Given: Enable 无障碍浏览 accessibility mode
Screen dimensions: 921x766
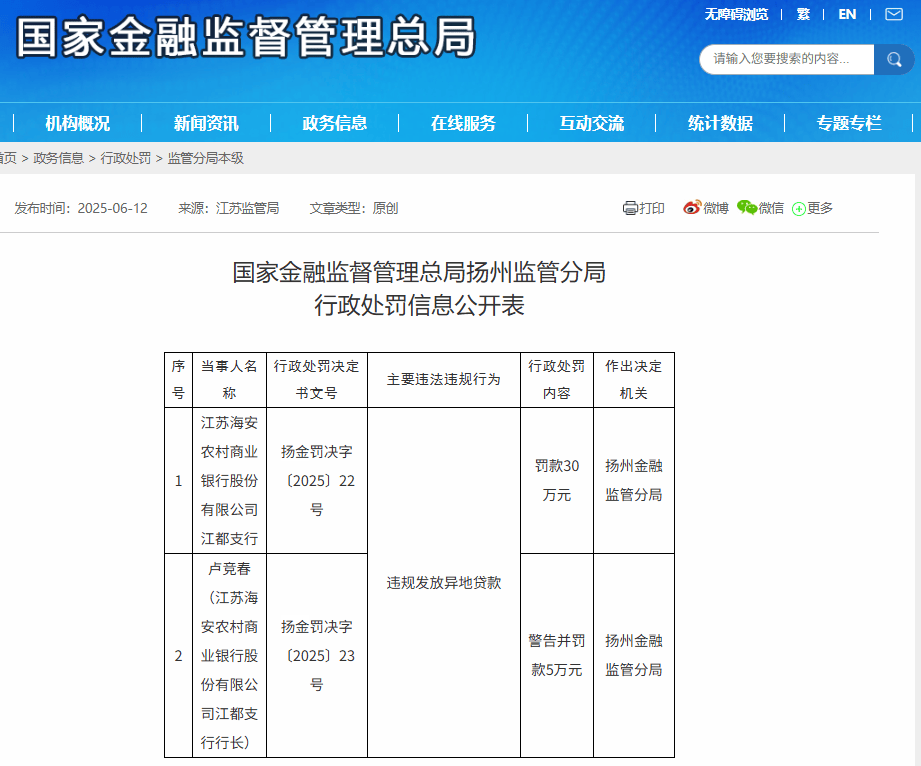Looking at the screenshot, I should point(737,14).
